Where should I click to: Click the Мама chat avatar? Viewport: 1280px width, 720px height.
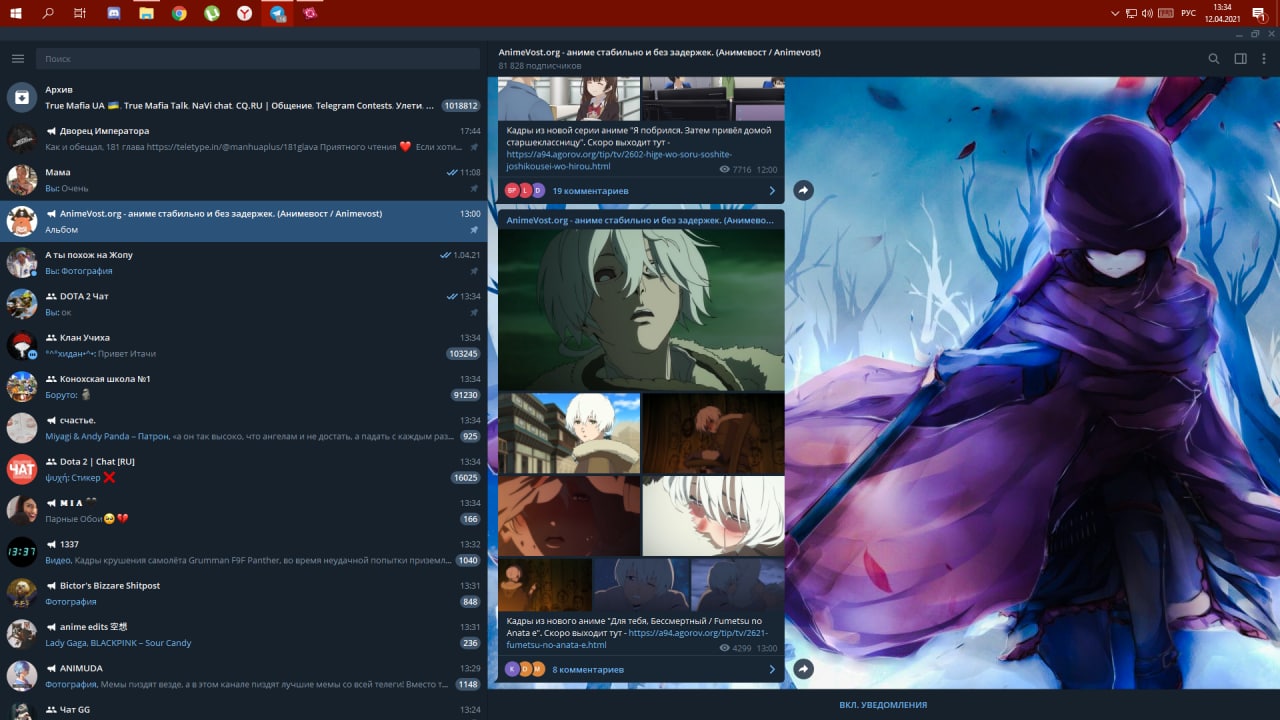click(22, 180)
